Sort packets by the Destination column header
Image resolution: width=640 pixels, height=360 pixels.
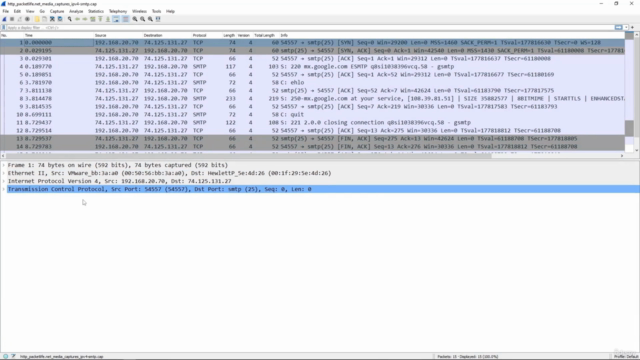pyautogui.click(x=167, y=36)
